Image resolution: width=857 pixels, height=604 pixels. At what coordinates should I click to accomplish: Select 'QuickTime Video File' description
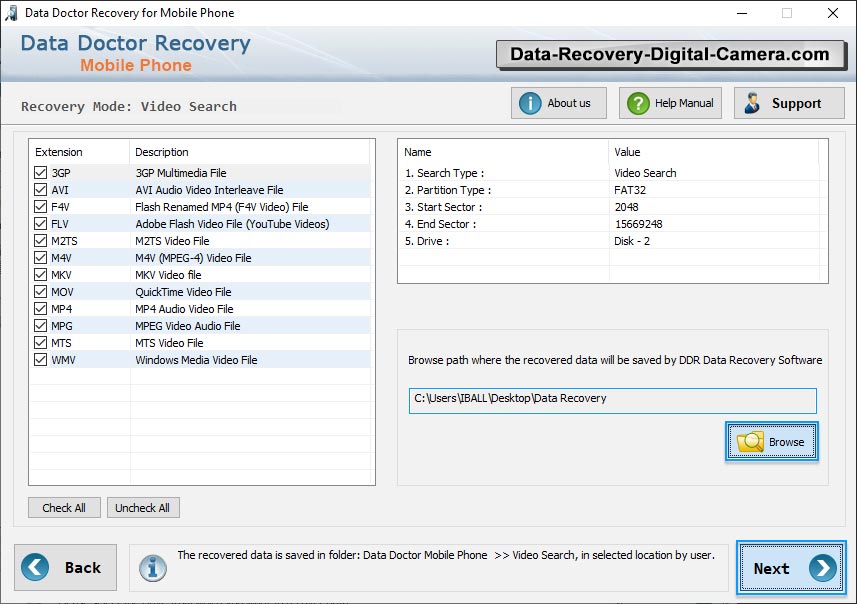click(183, 291)
